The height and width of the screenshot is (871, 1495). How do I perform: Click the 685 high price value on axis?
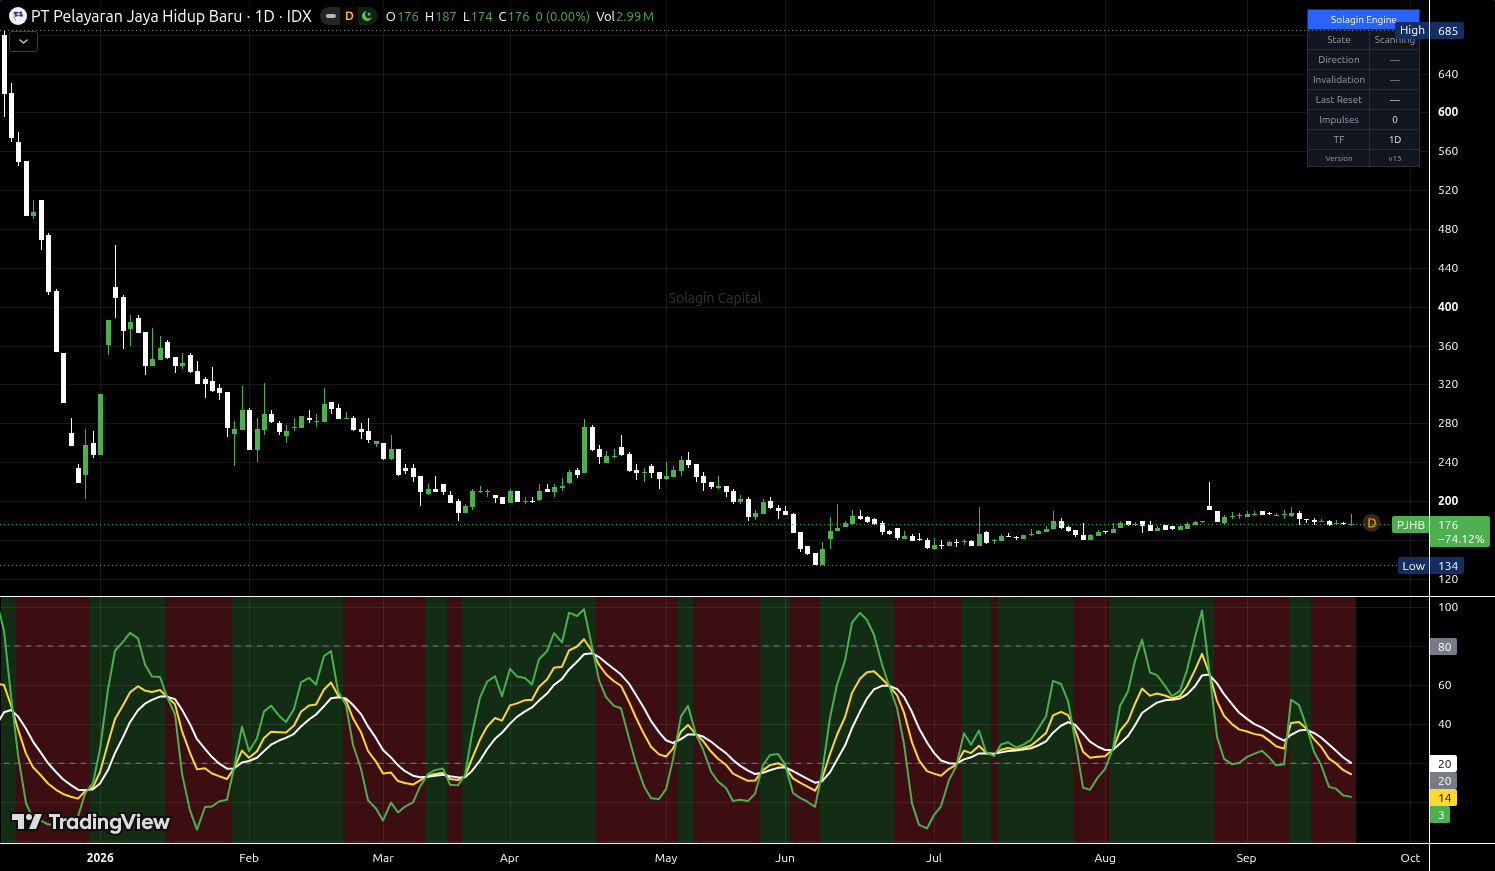pos(1448,31)
